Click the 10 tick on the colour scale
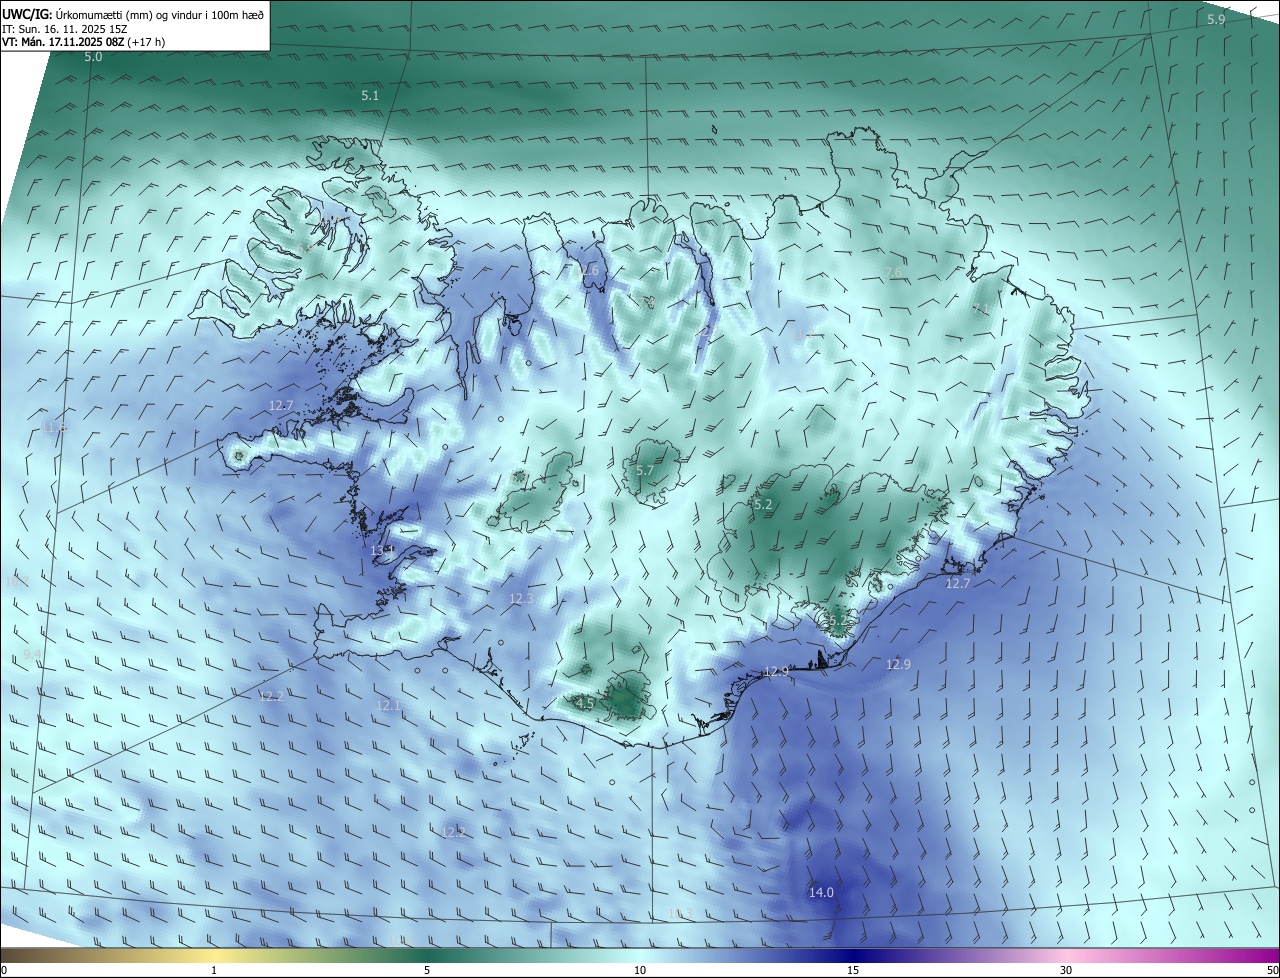This screenshot has height=978, width=1280. click(x=640, y=970)
